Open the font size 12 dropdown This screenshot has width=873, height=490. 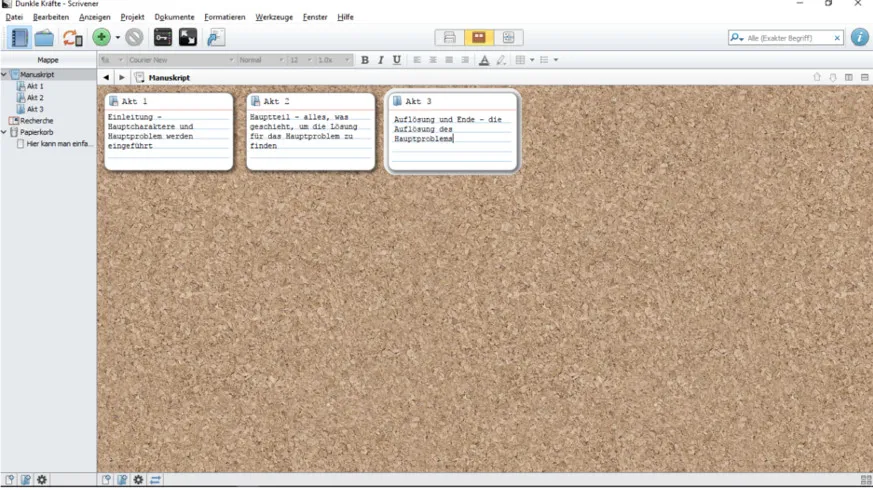pos(300,60)
